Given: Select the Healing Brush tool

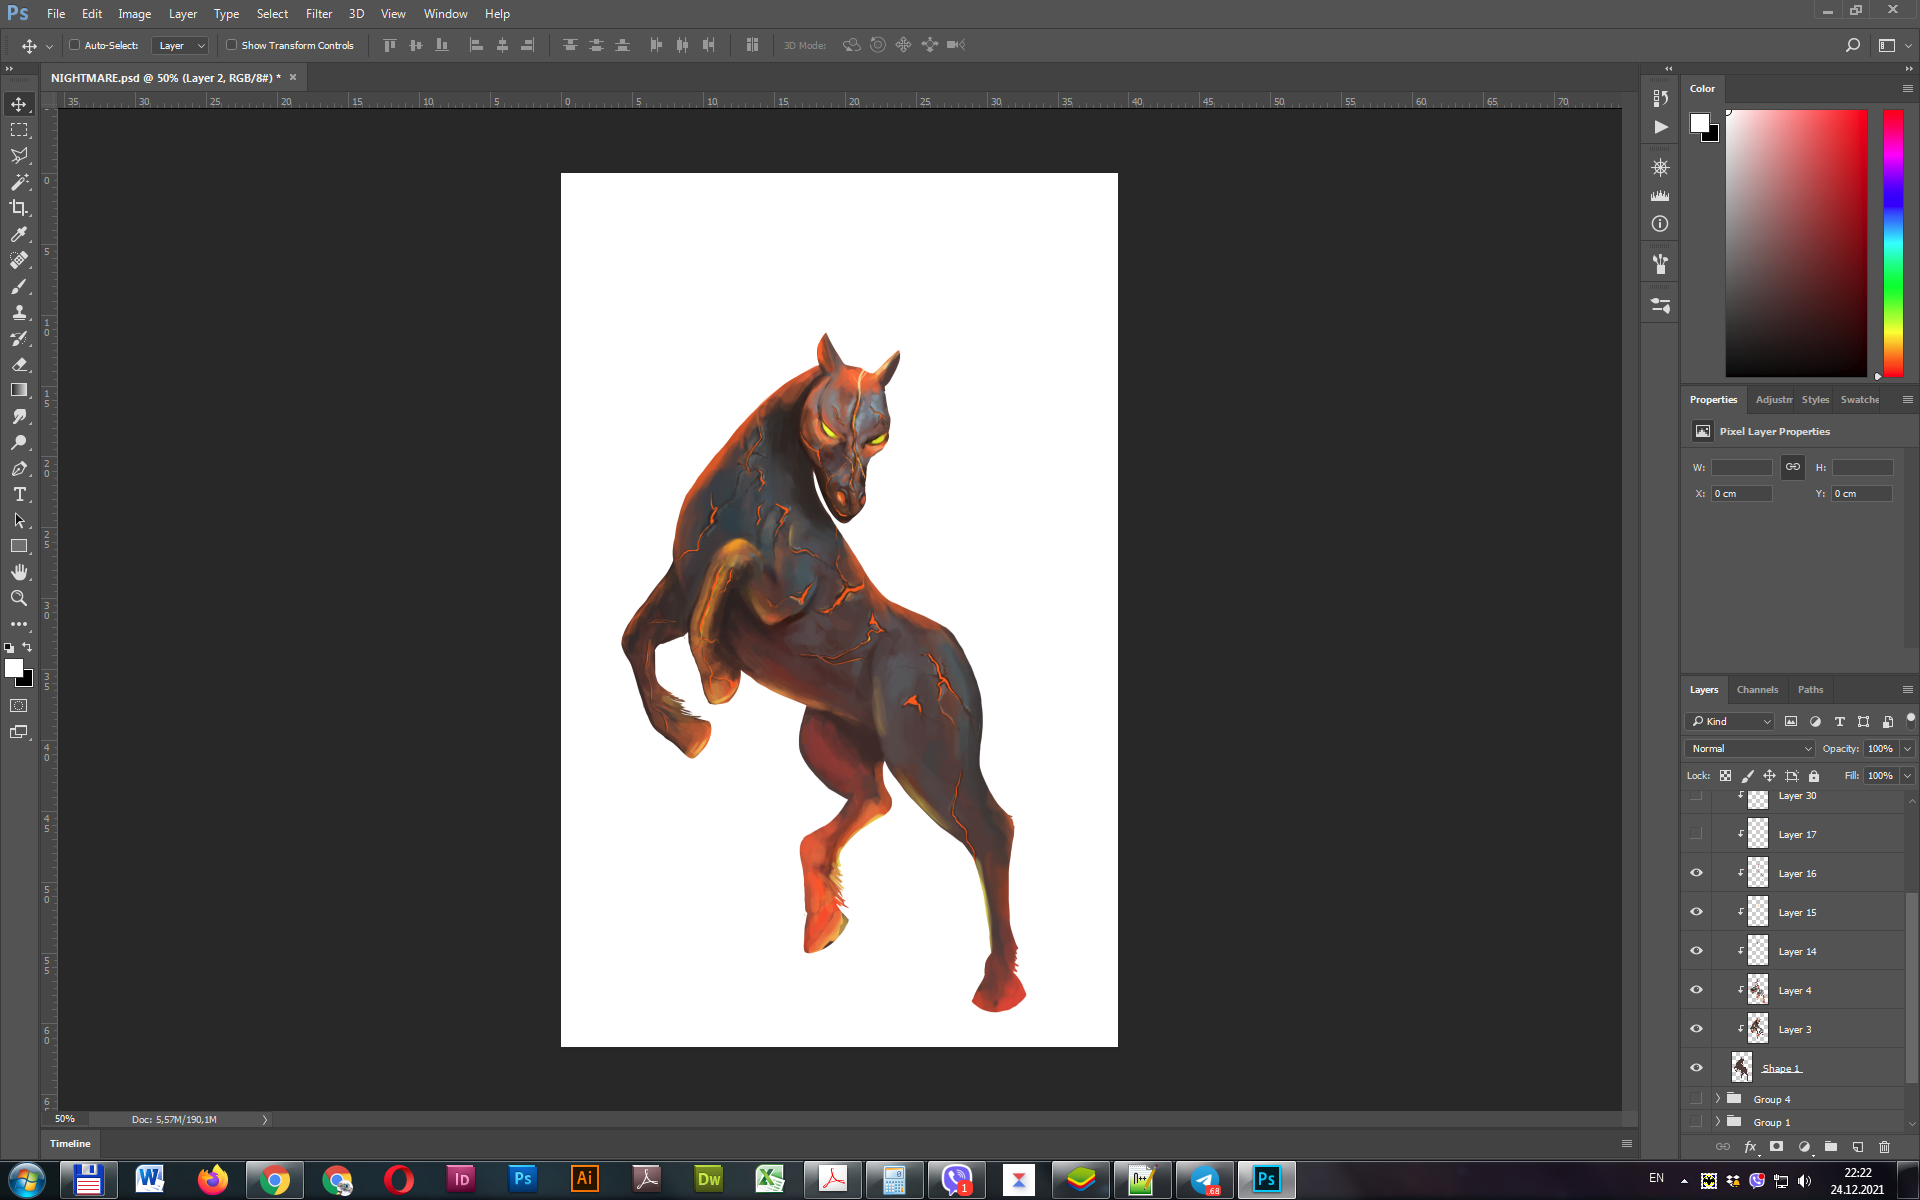Looking at the screenshot, I should (x=19, y=260).
